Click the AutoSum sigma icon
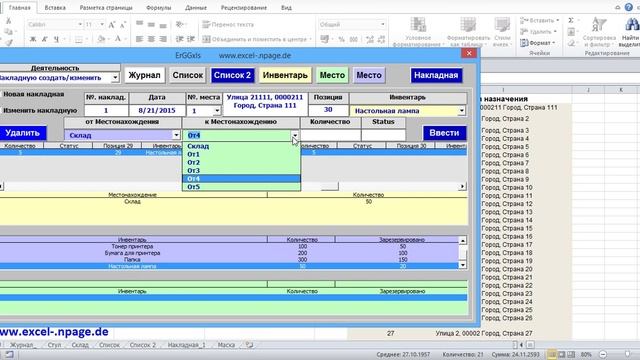The width and height of the screenshot is (640, 360). point(571,20)
